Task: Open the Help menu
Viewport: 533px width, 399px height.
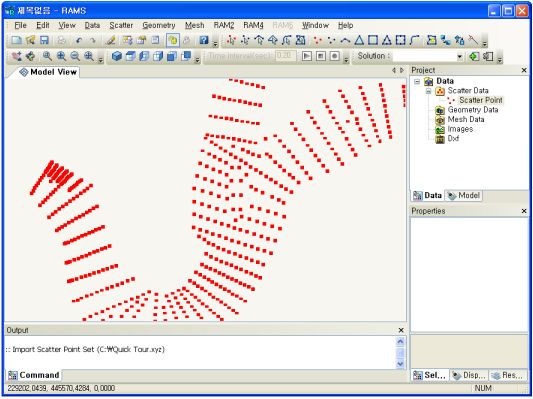Action: [x=345, y=25]
